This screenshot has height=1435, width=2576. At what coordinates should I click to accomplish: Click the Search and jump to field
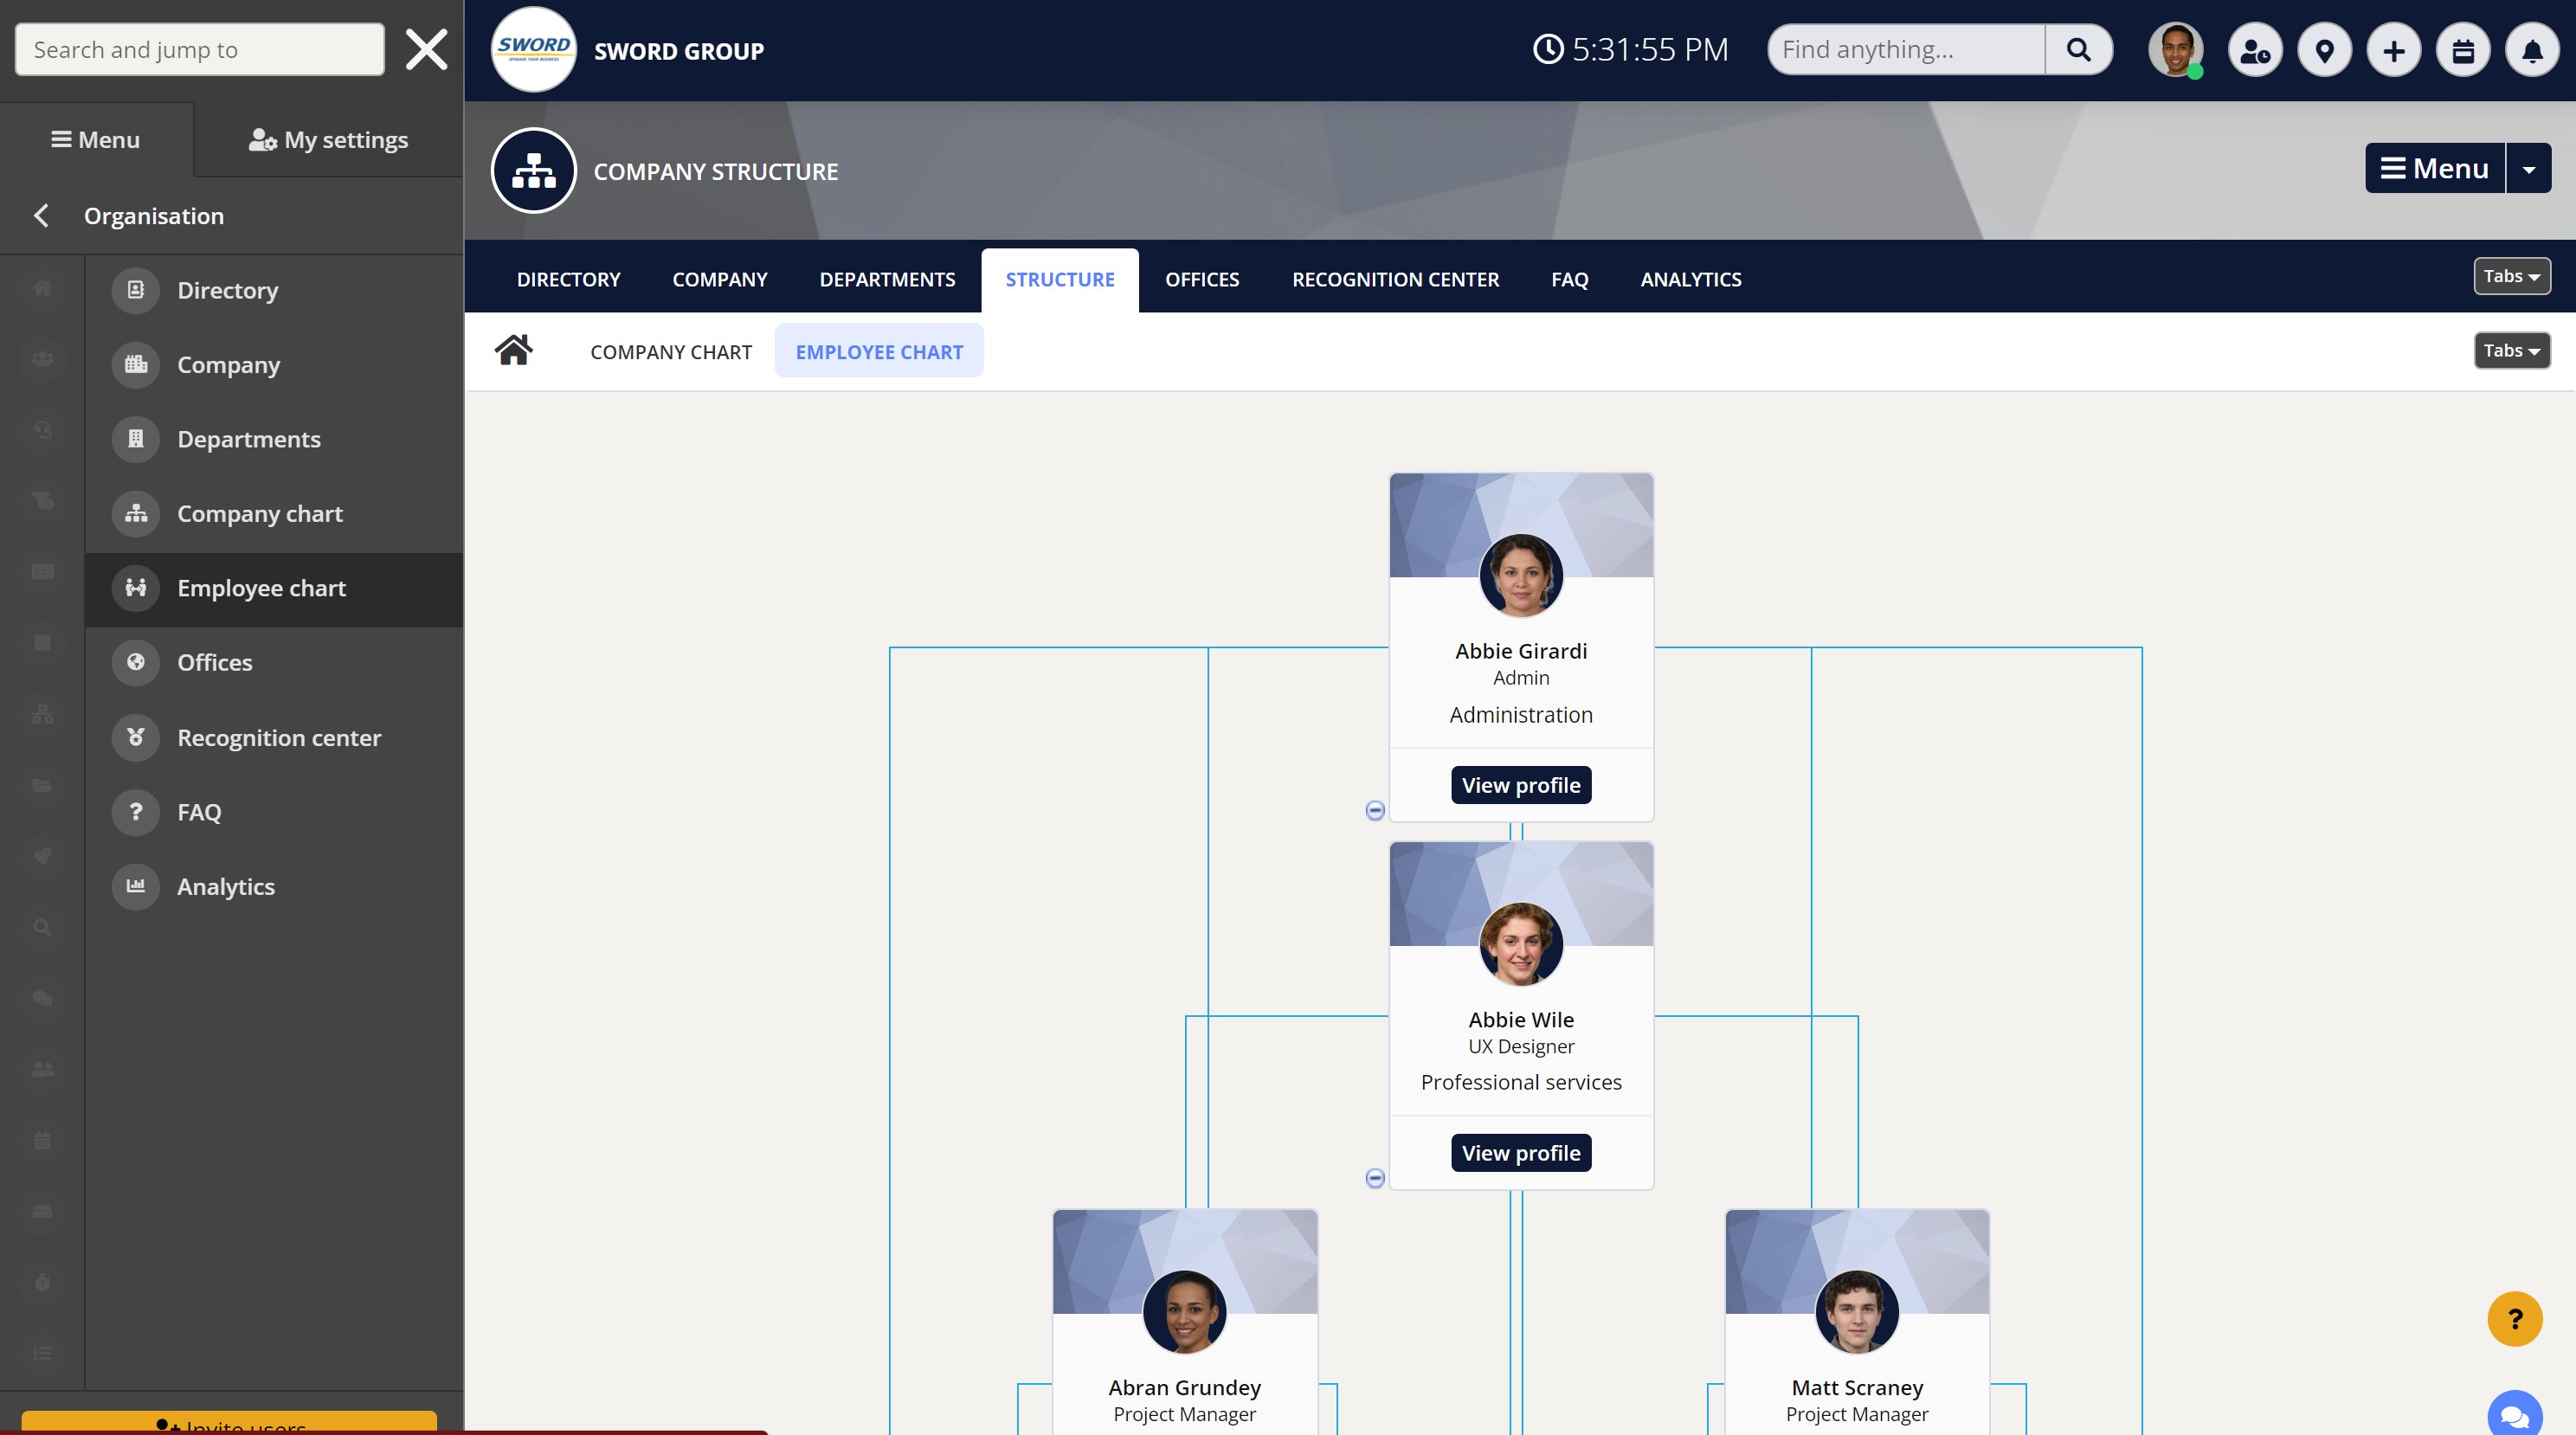(199, 50)
